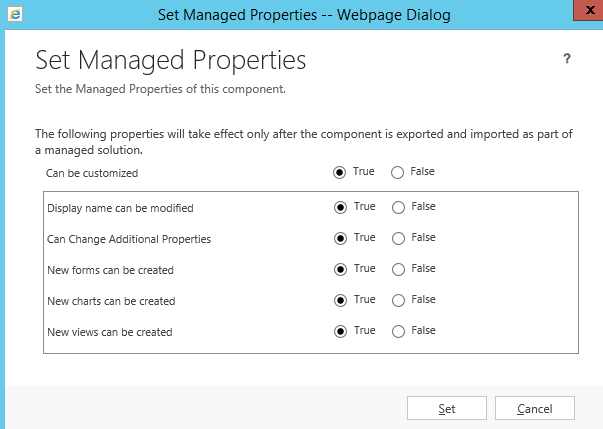
Task: Enable True for New charts can be created
Action: (340, 300)
